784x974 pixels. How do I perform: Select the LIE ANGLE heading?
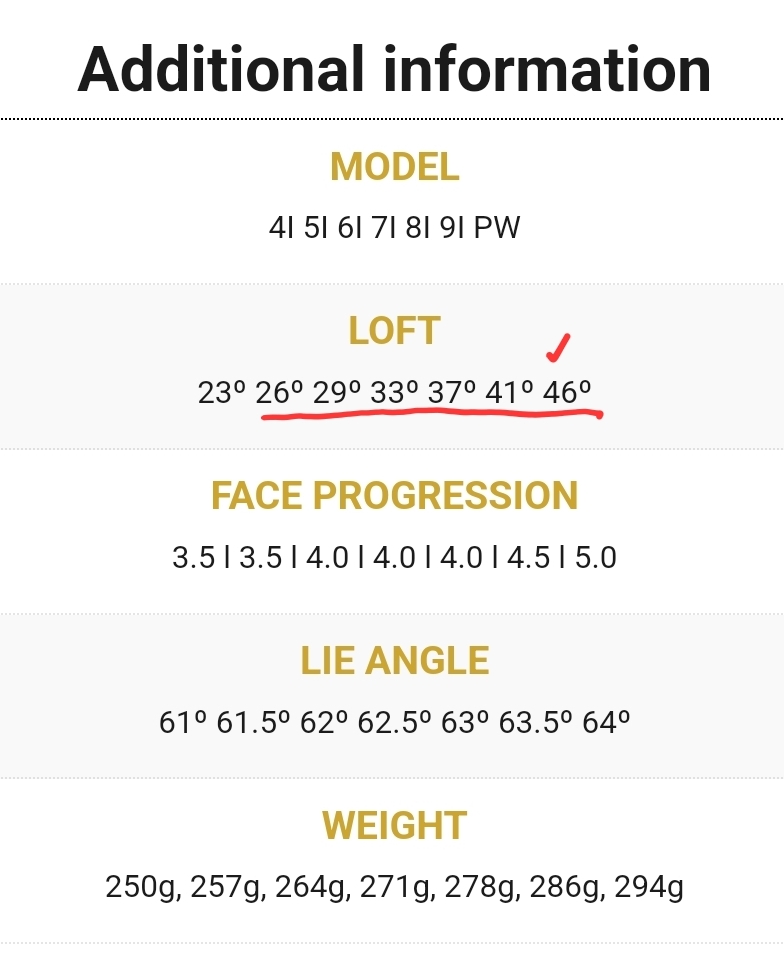click(x=394, y=660)
